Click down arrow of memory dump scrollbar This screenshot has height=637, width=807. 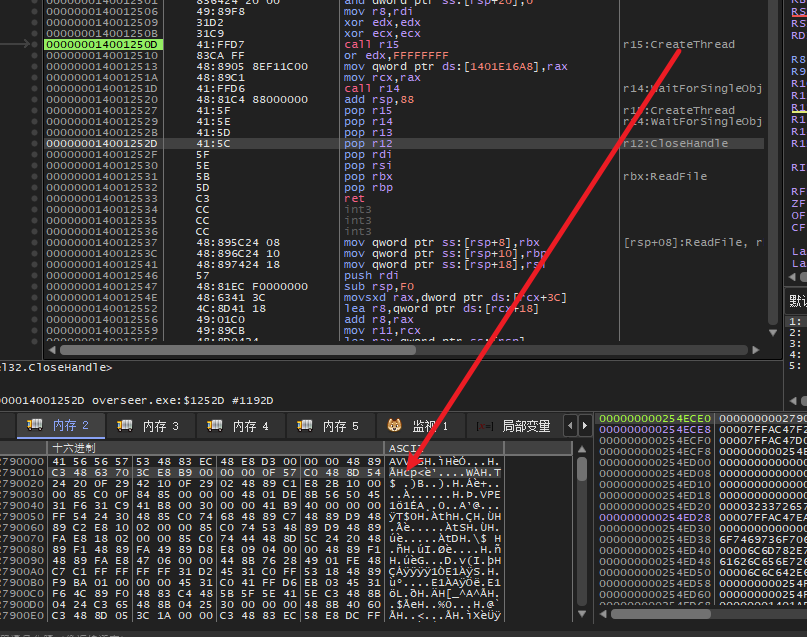582,614
